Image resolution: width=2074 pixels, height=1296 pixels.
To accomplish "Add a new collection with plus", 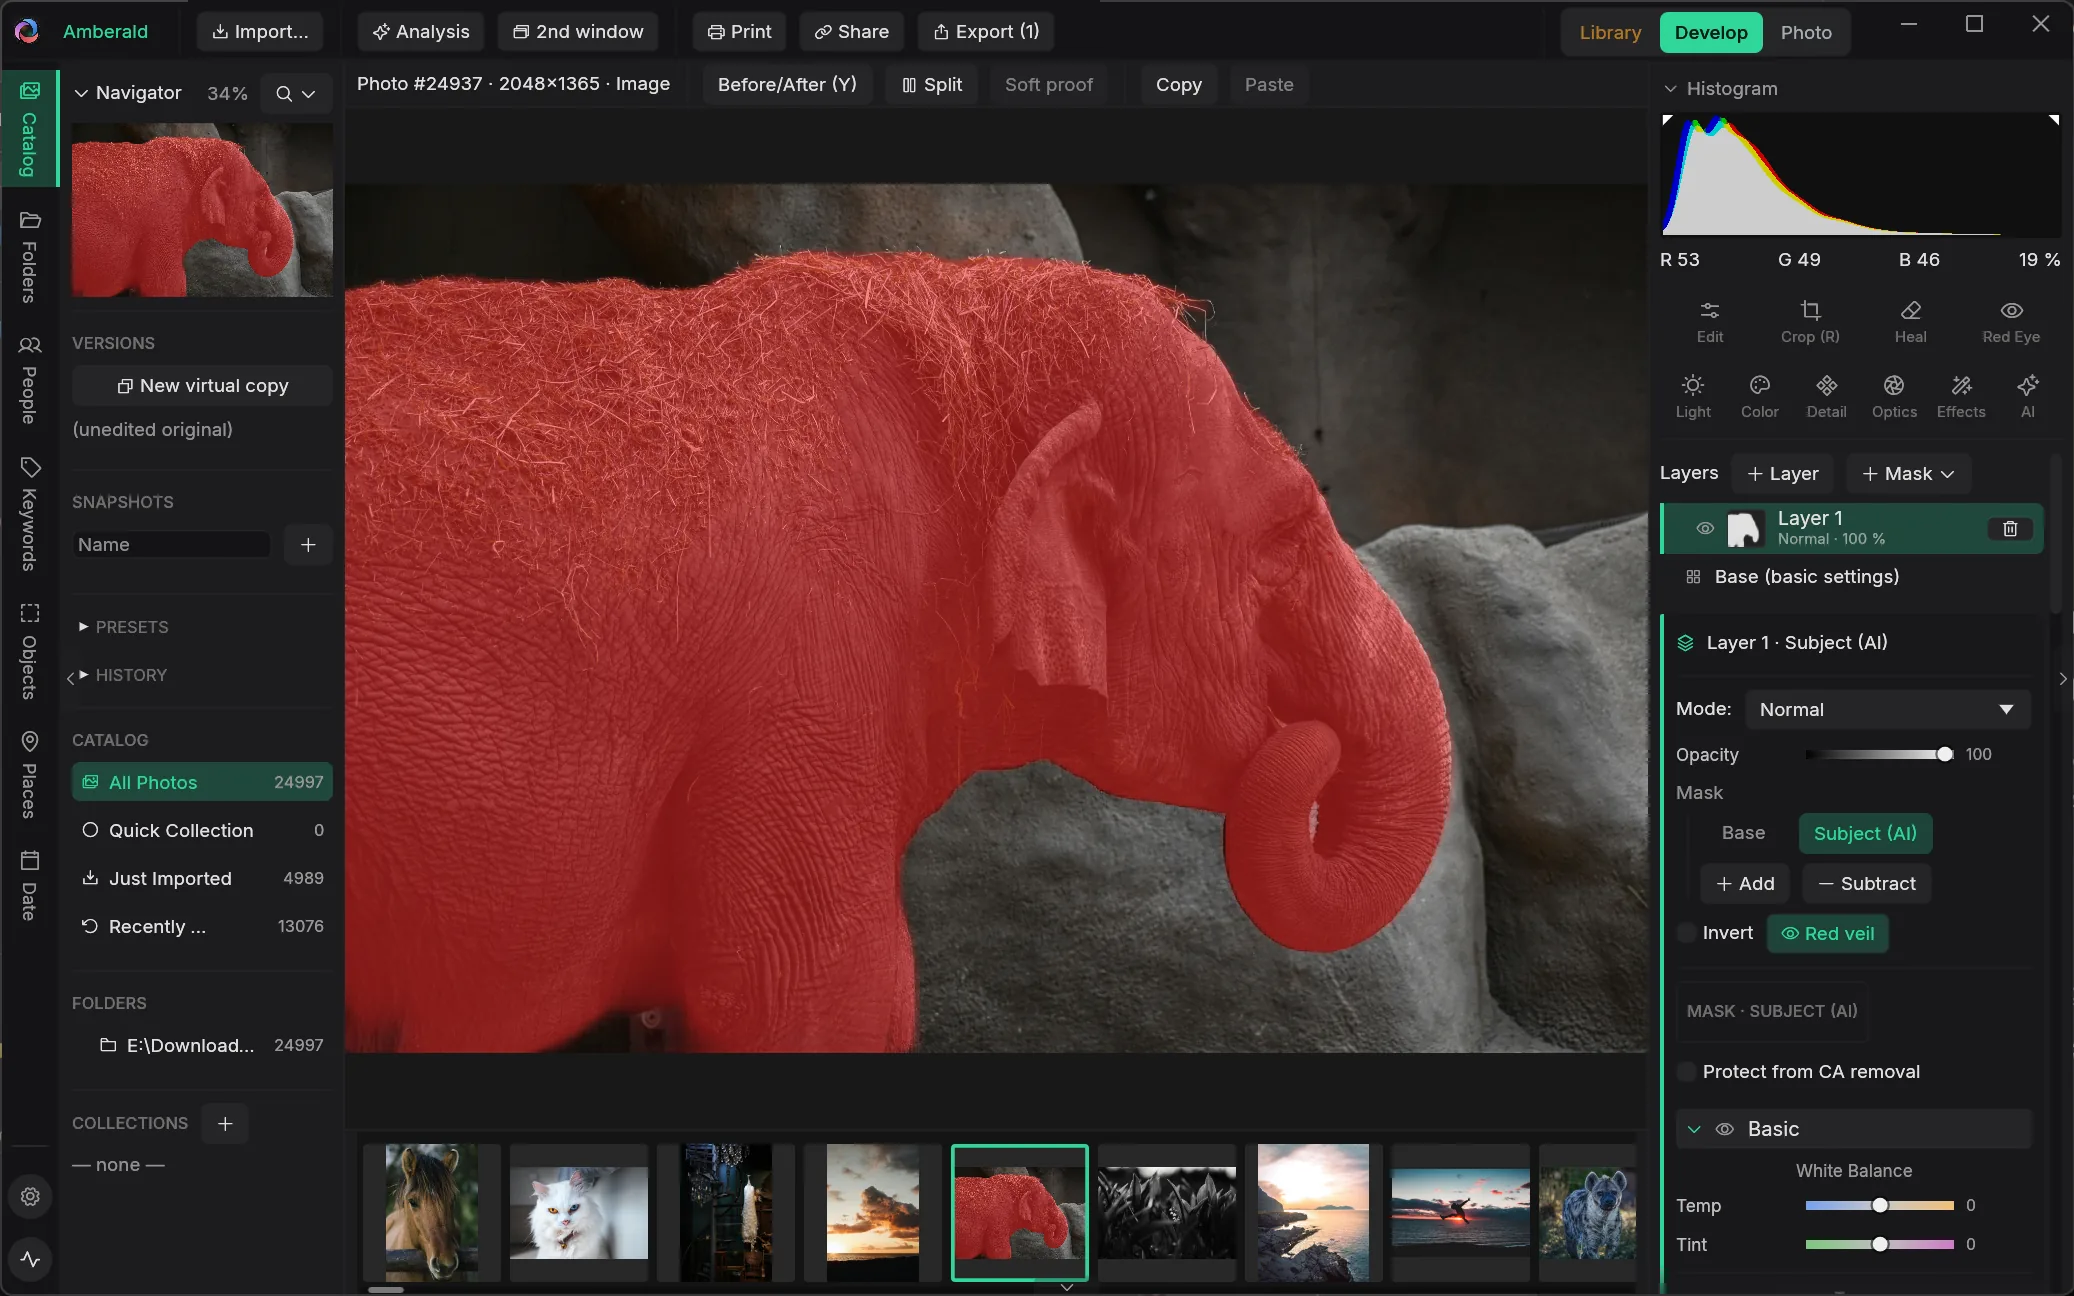I will coord(225,1124).
